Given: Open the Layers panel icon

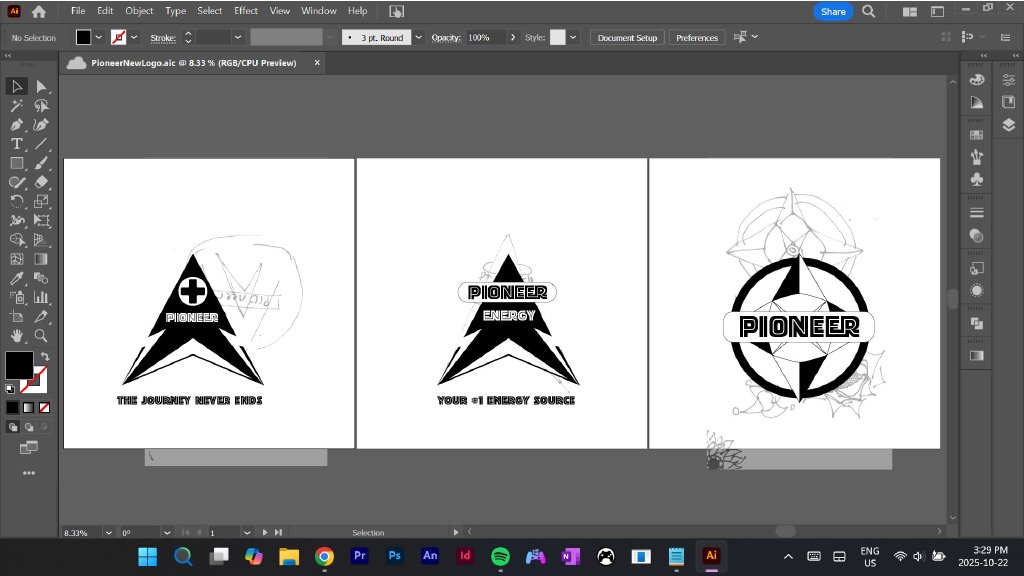Looking at the screenshot, I should tap(1008, 125).
